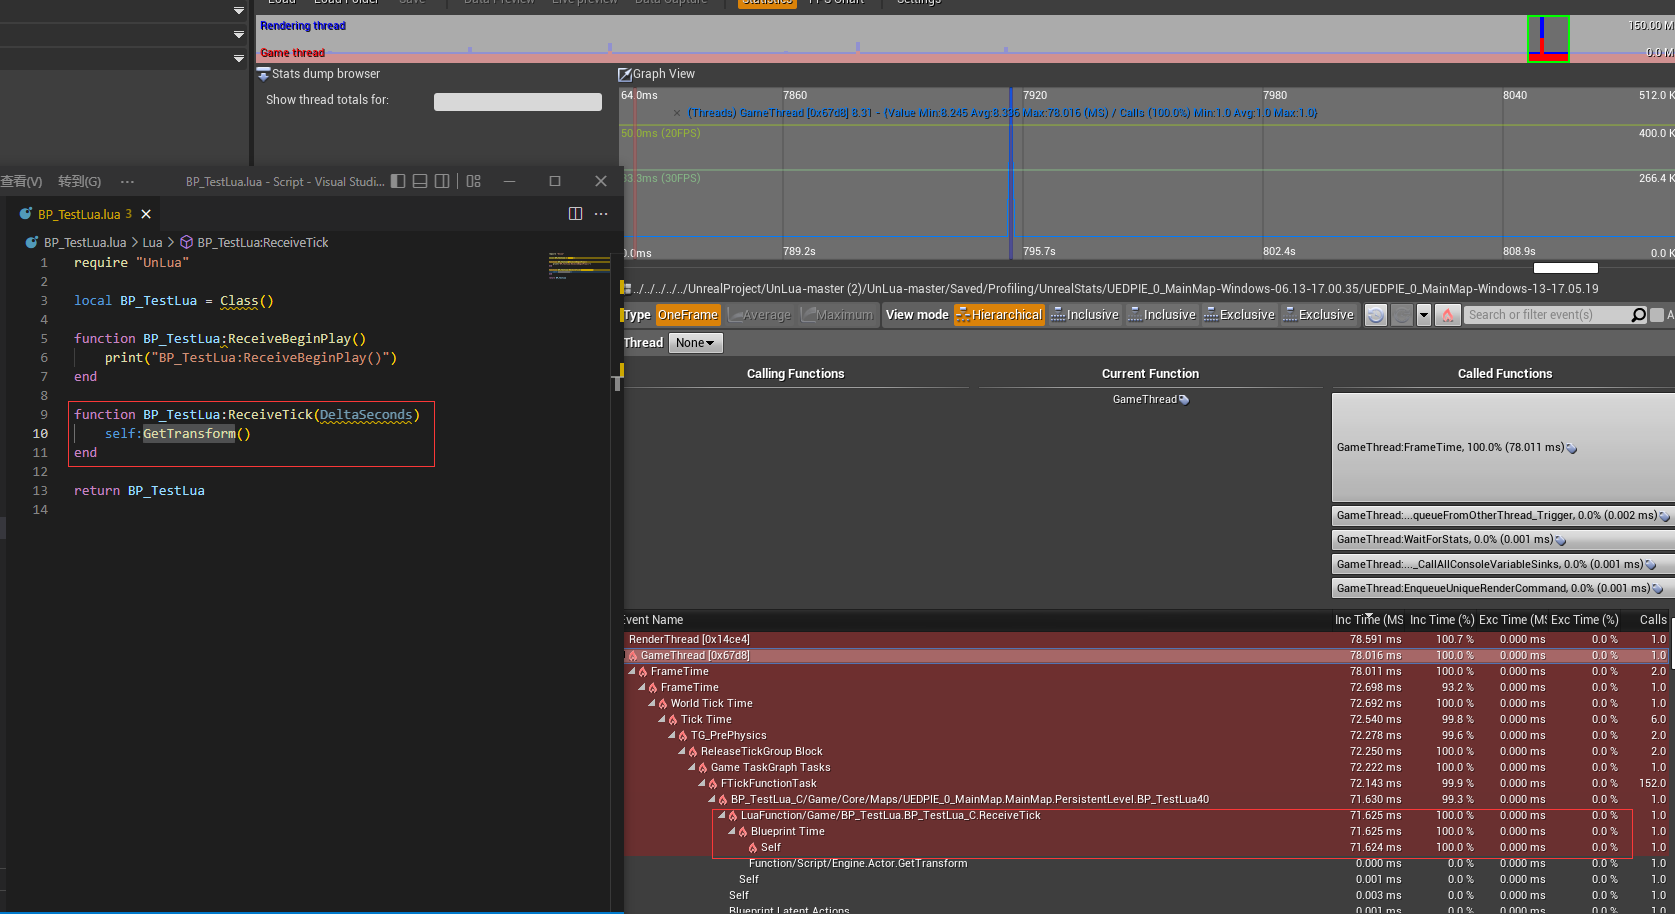1675x914 pixels.
Task: Switch to the Statistics view
Action: [767, 3]
